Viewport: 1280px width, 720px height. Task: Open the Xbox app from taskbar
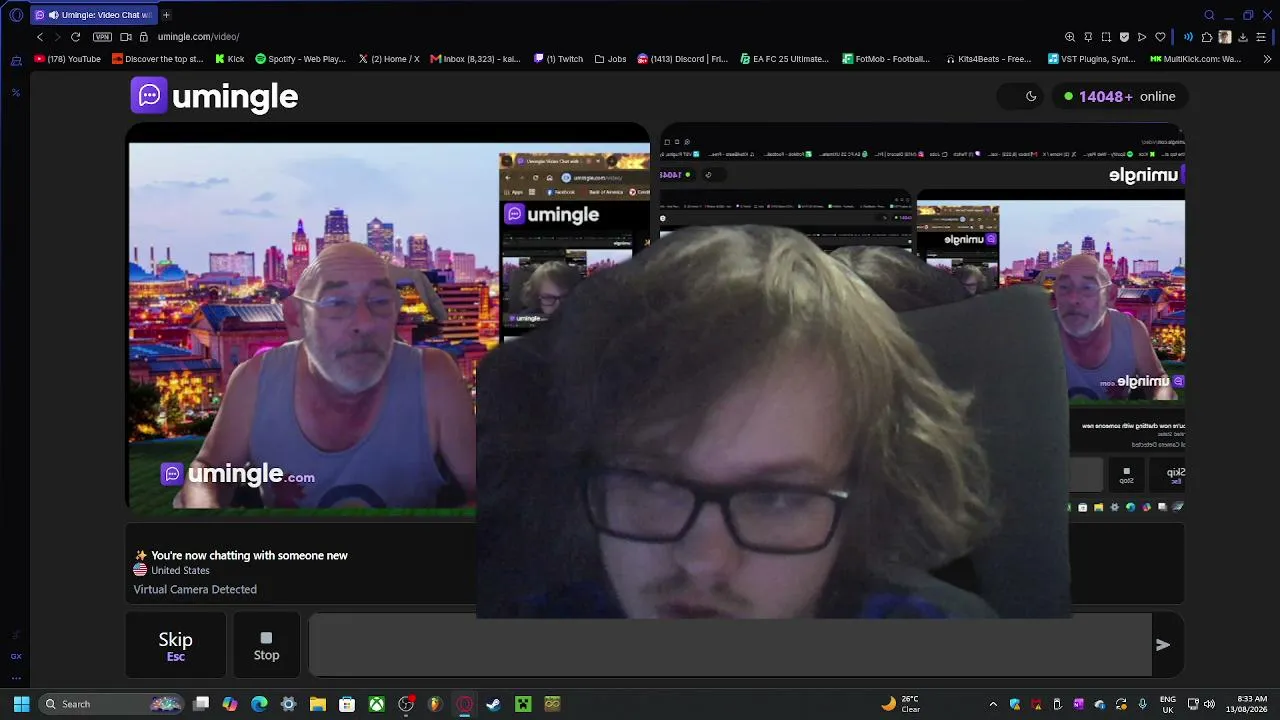point(376,704)
